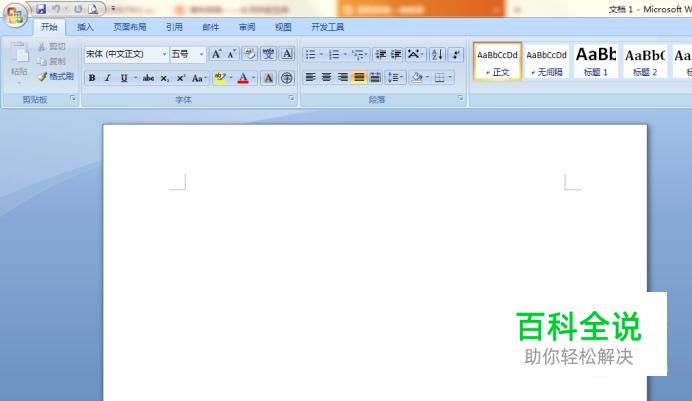The width and height of the screenshot is (692, 401).
Task: Open the 邮件 ribbon tab
Action: (x=211, y=27)
